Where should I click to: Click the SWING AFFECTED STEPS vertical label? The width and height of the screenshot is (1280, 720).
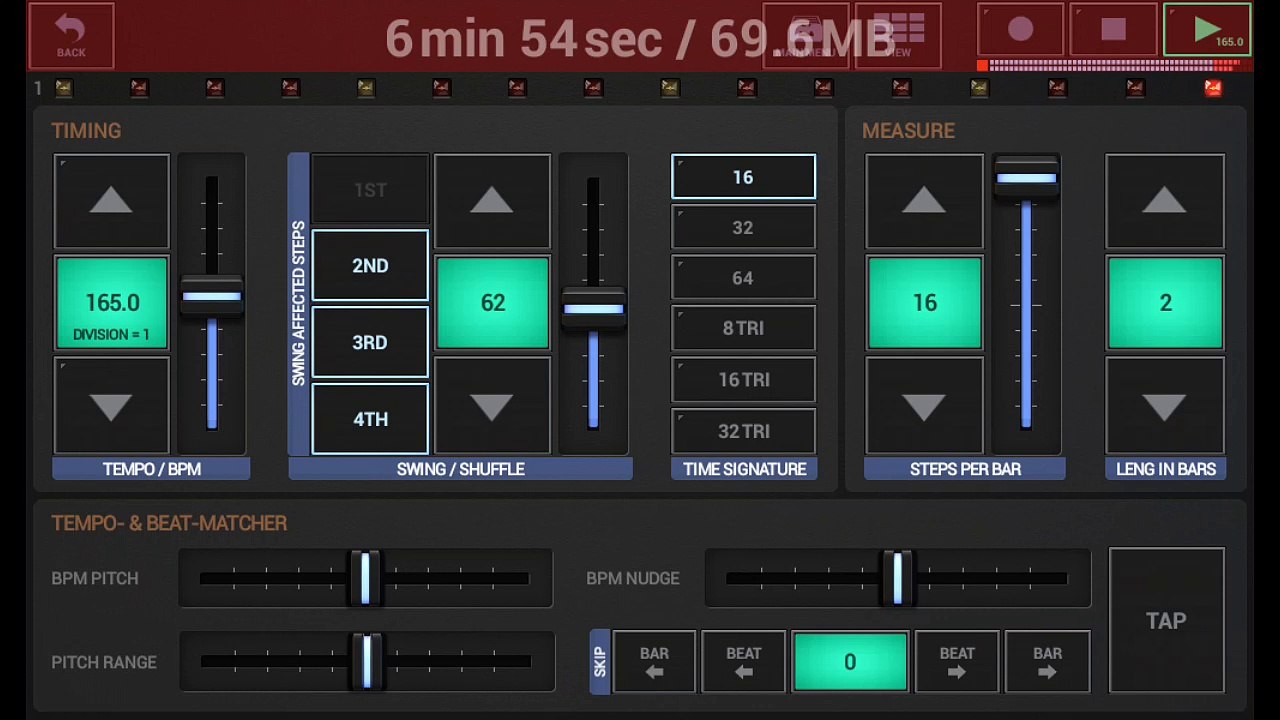(298, 304)
